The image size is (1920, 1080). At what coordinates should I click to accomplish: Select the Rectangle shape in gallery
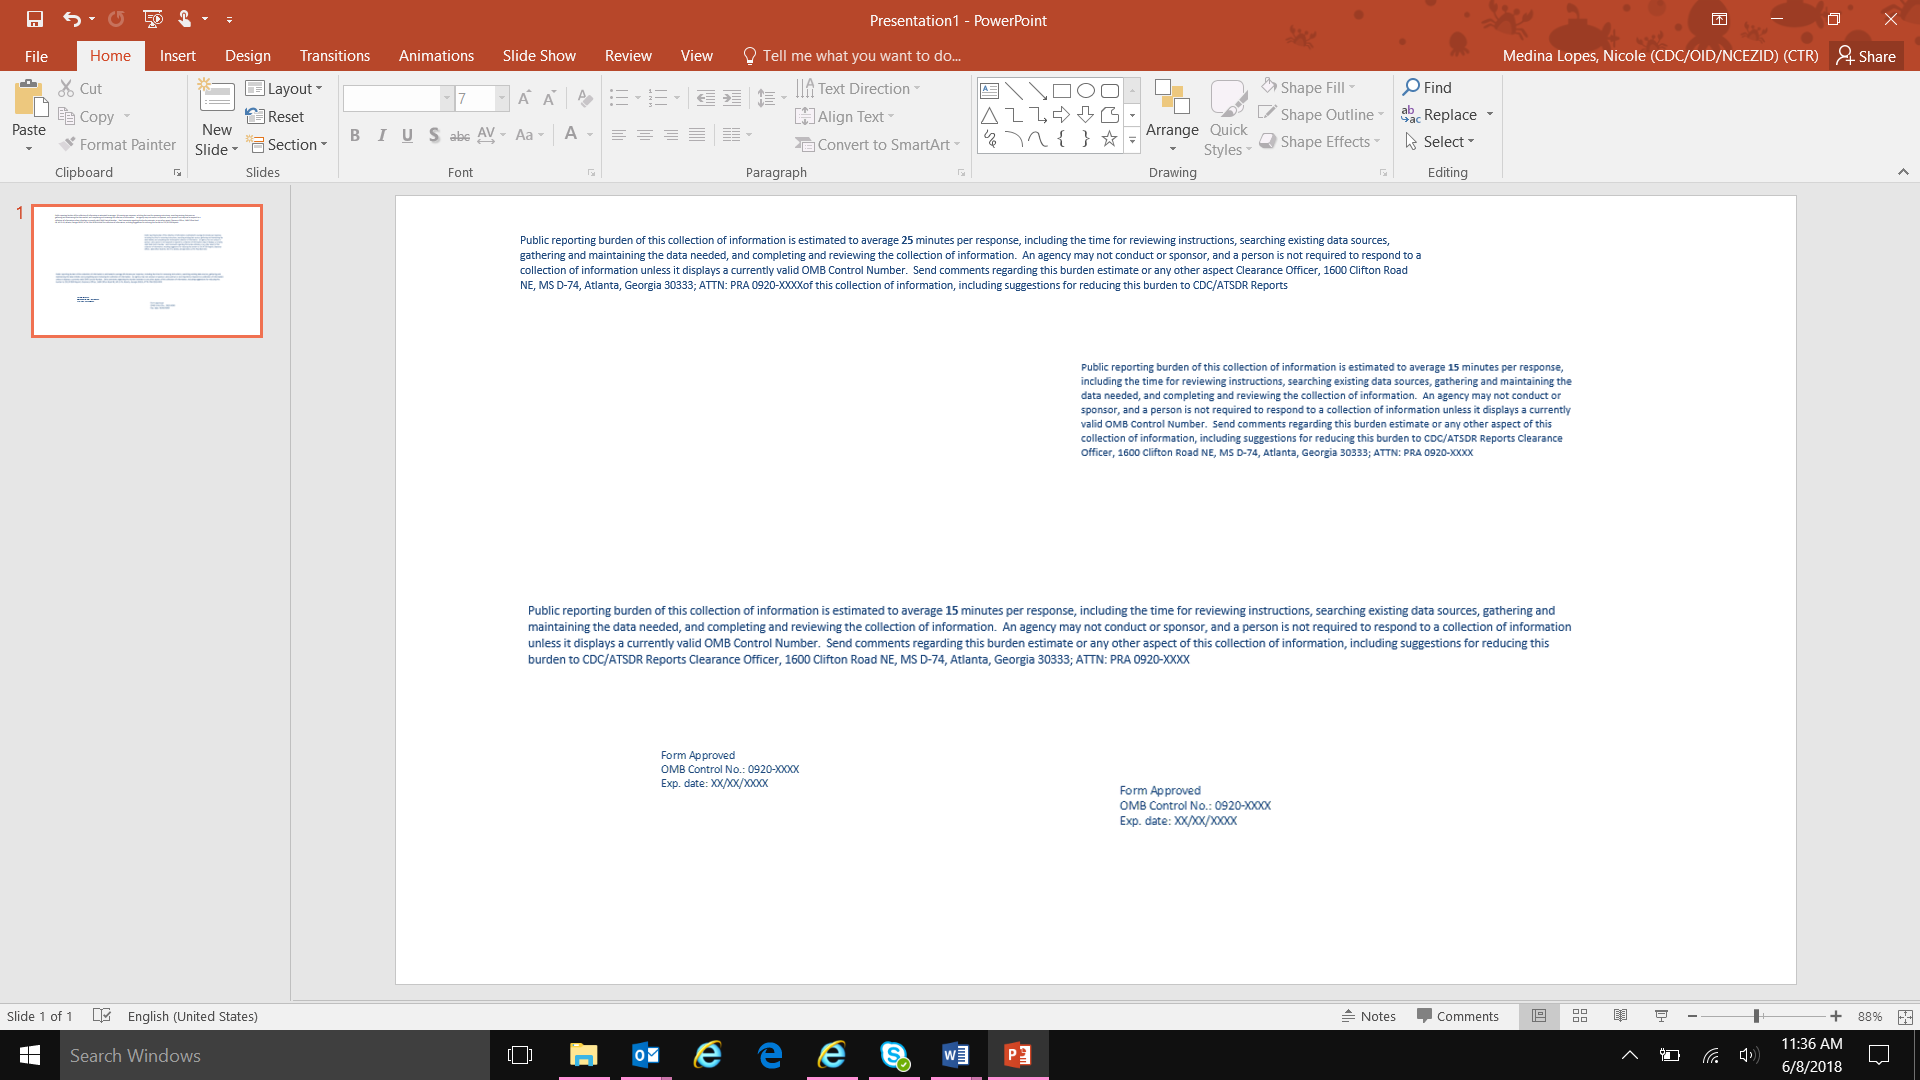1062,91
